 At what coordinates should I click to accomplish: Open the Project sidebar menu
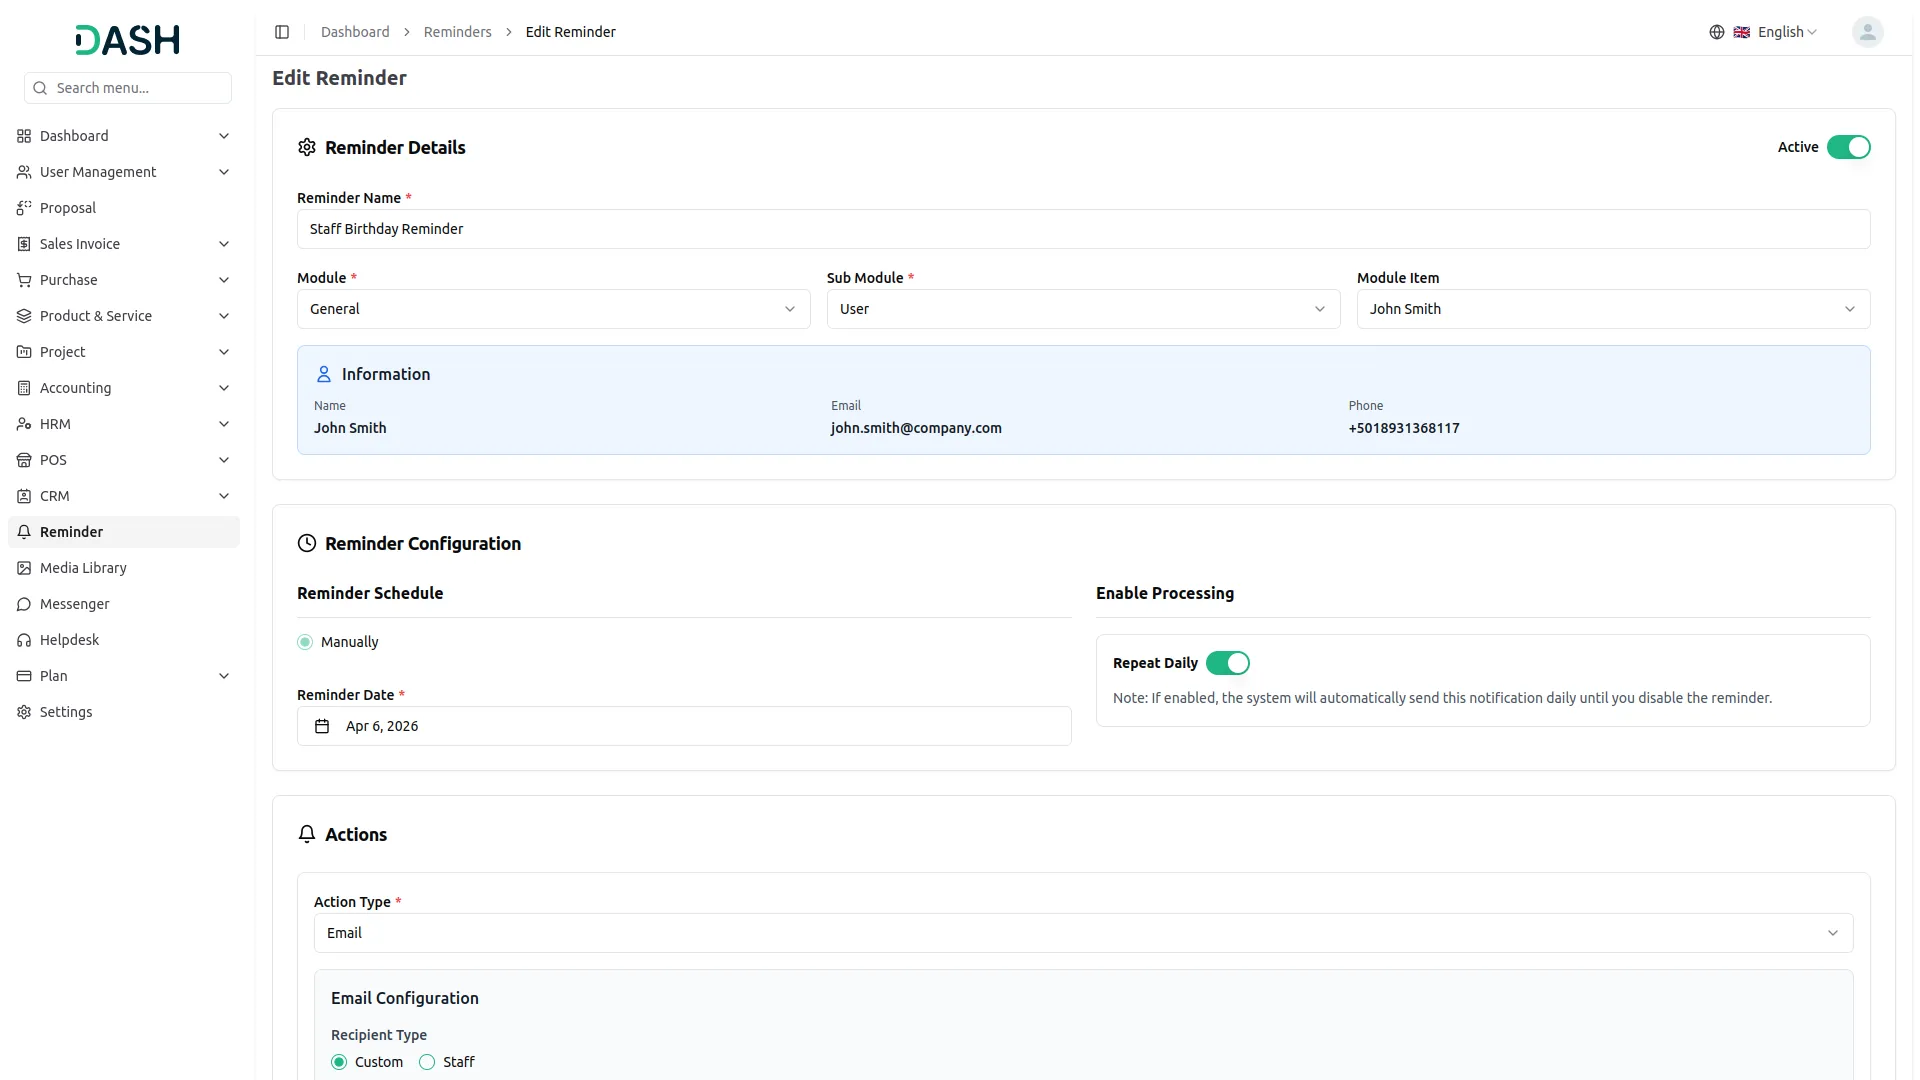124,352
